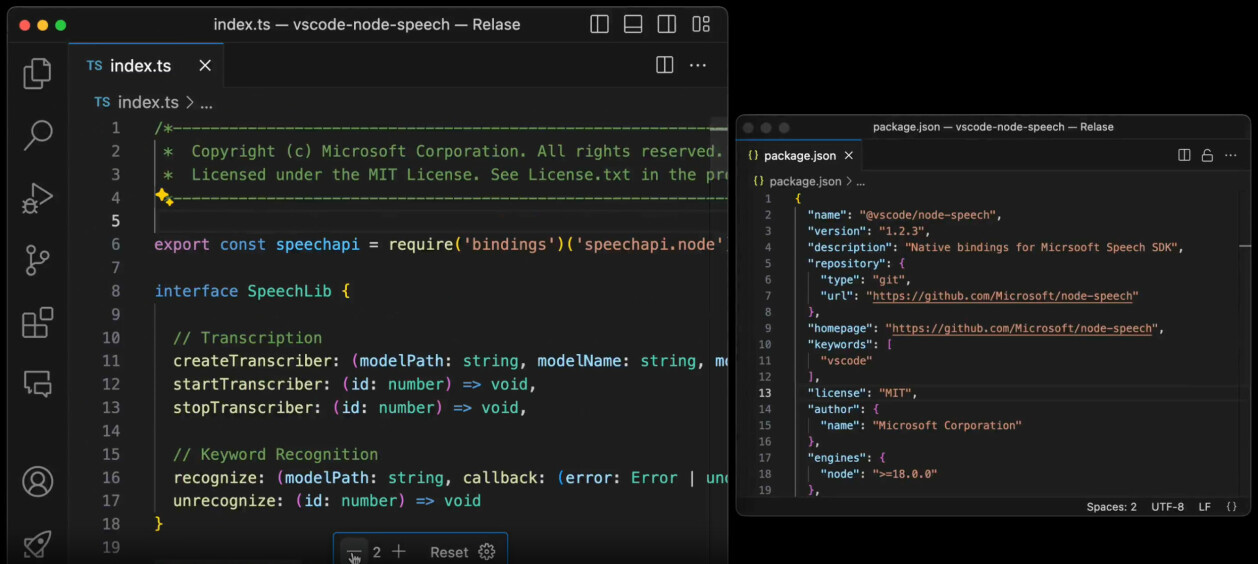Click the braces file icon on package.json tab
Screen dimensions: 1258x564
pyautogui.click(x=753, y=156)
